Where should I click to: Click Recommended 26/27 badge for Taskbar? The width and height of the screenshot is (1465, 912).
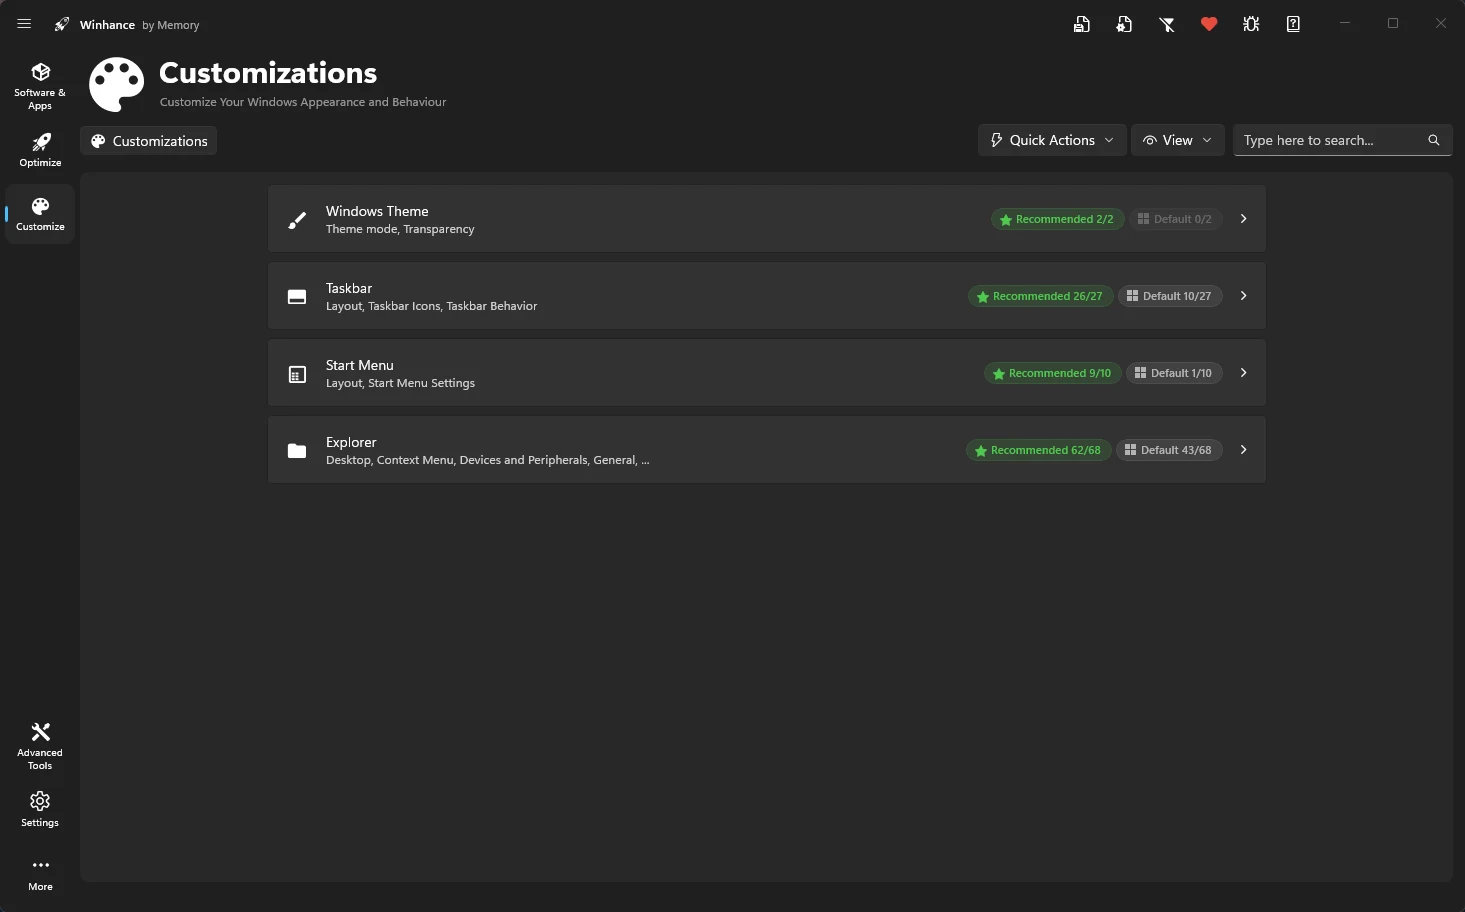point(1040,296)
